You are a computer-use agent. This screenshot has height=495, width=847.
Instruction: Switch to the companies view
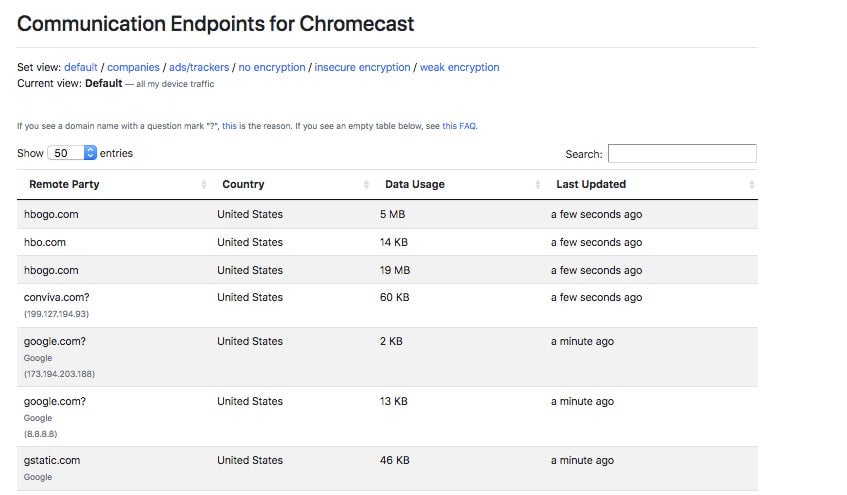(x=133, y=67)
